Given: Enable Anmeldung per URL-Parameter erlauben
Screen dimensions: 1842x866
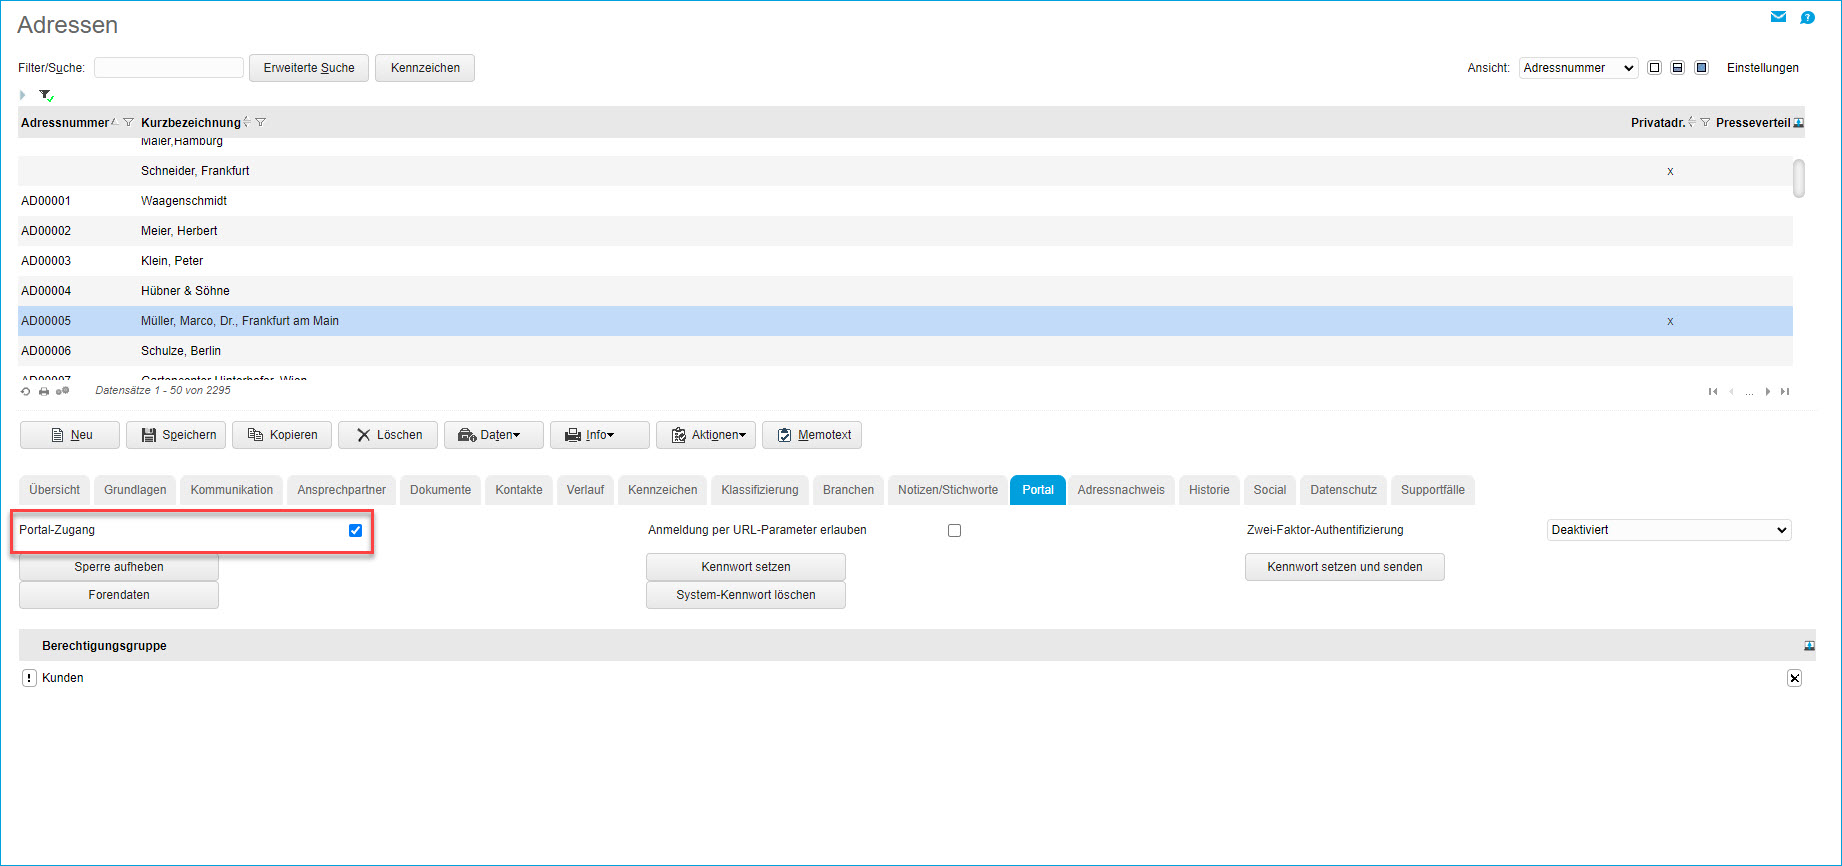Looking at the screenshot, I should coord(954,530).
